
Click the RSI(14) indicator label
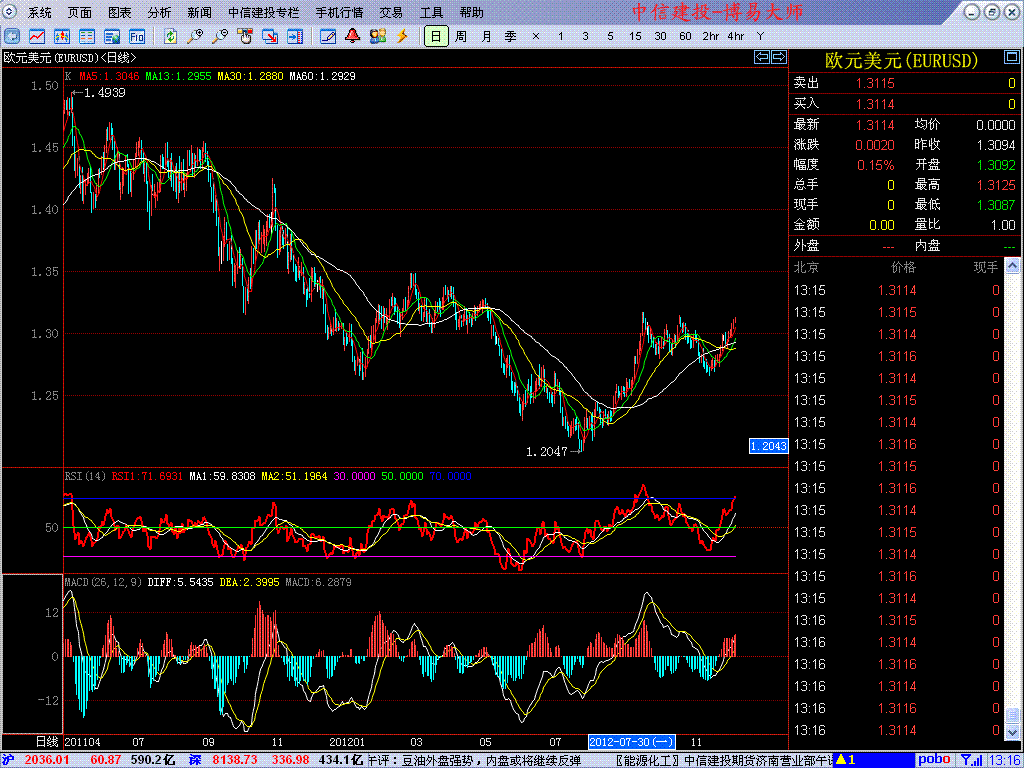point(86,476)
